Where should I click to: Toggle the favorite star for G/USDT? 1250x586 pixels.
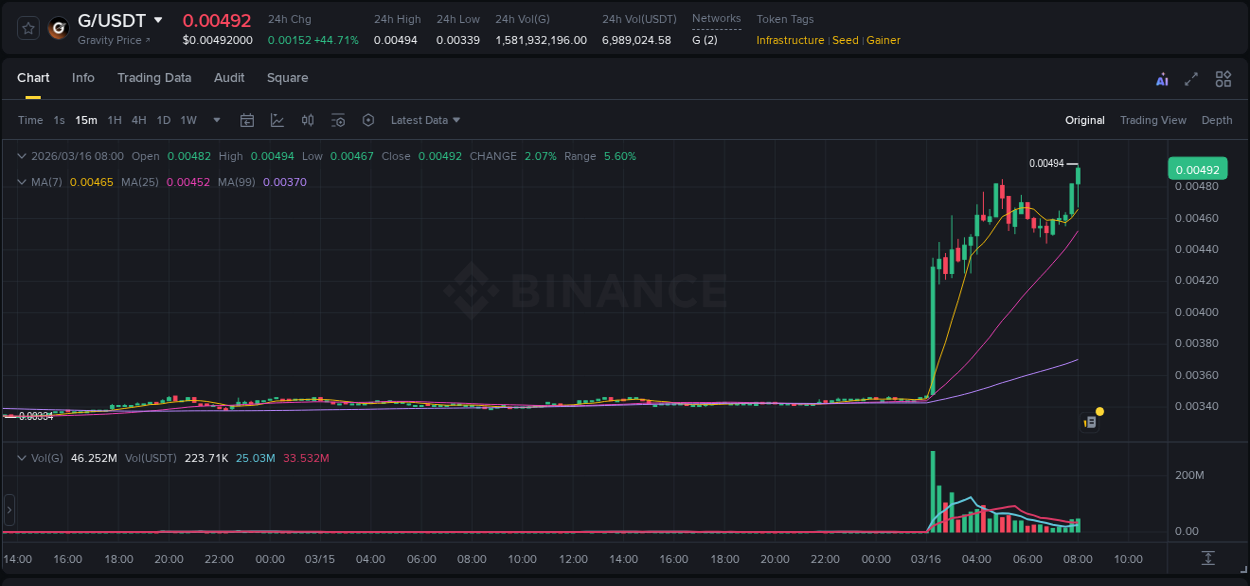[28, 28]
